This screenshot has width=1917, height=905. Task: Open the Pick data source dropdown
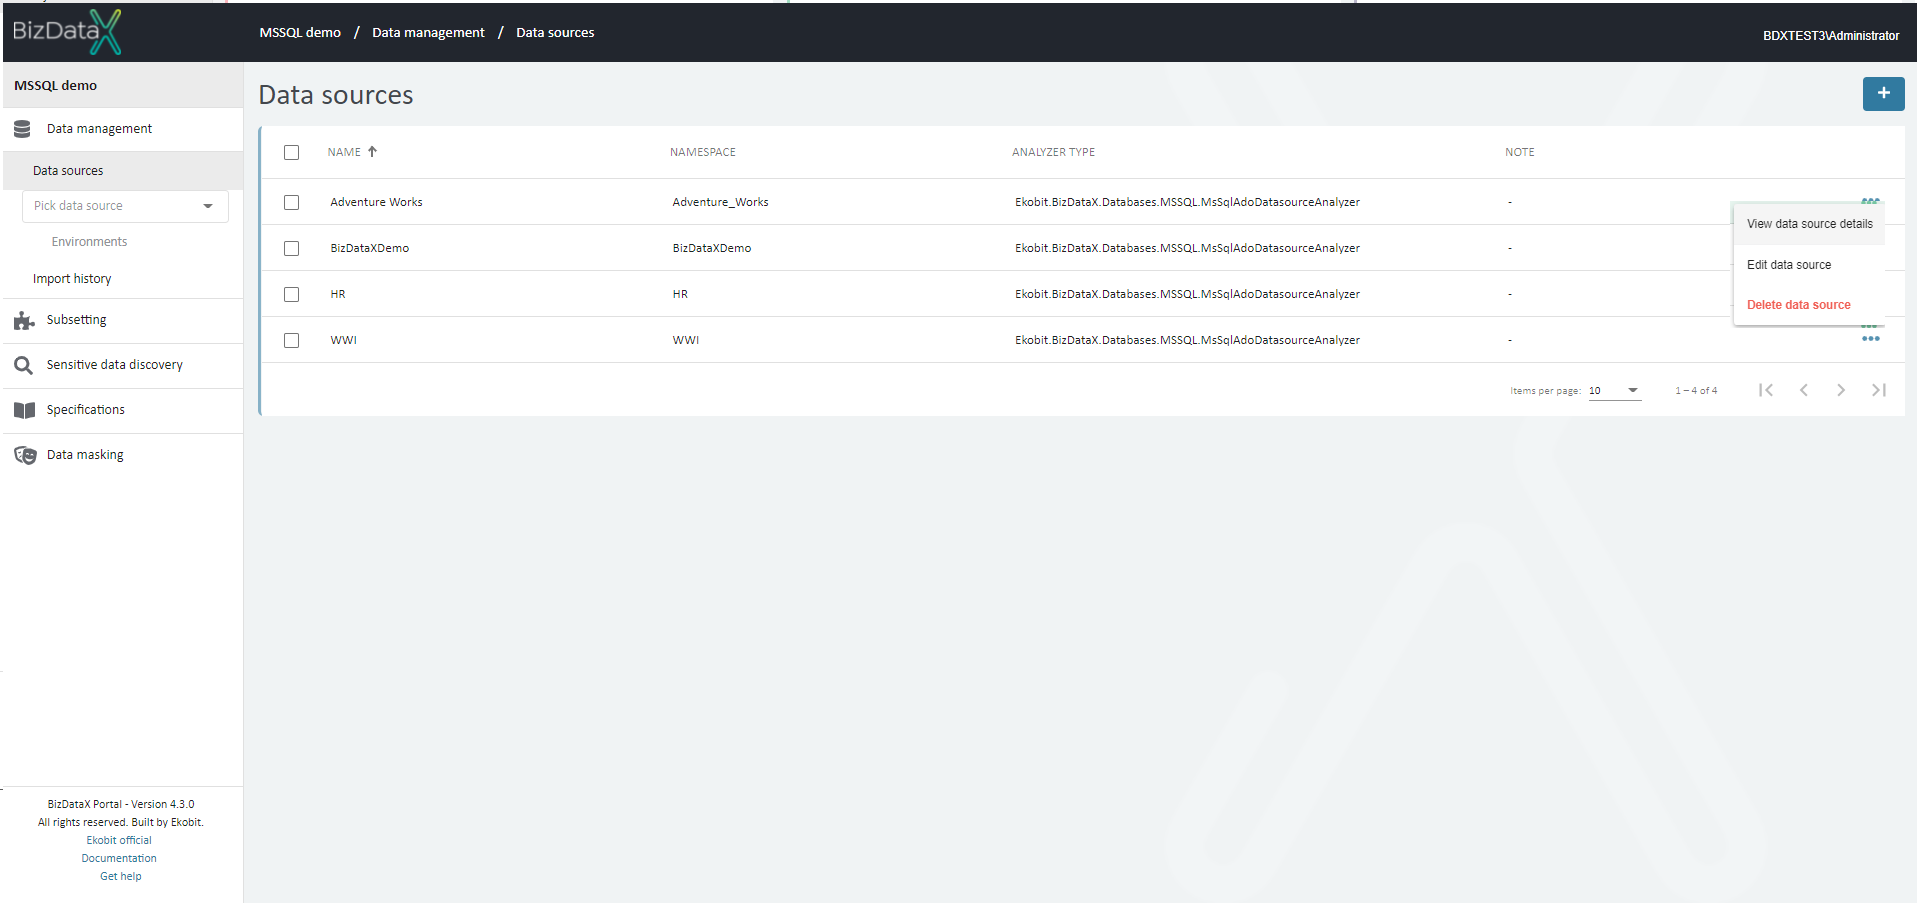click(125, 206)
